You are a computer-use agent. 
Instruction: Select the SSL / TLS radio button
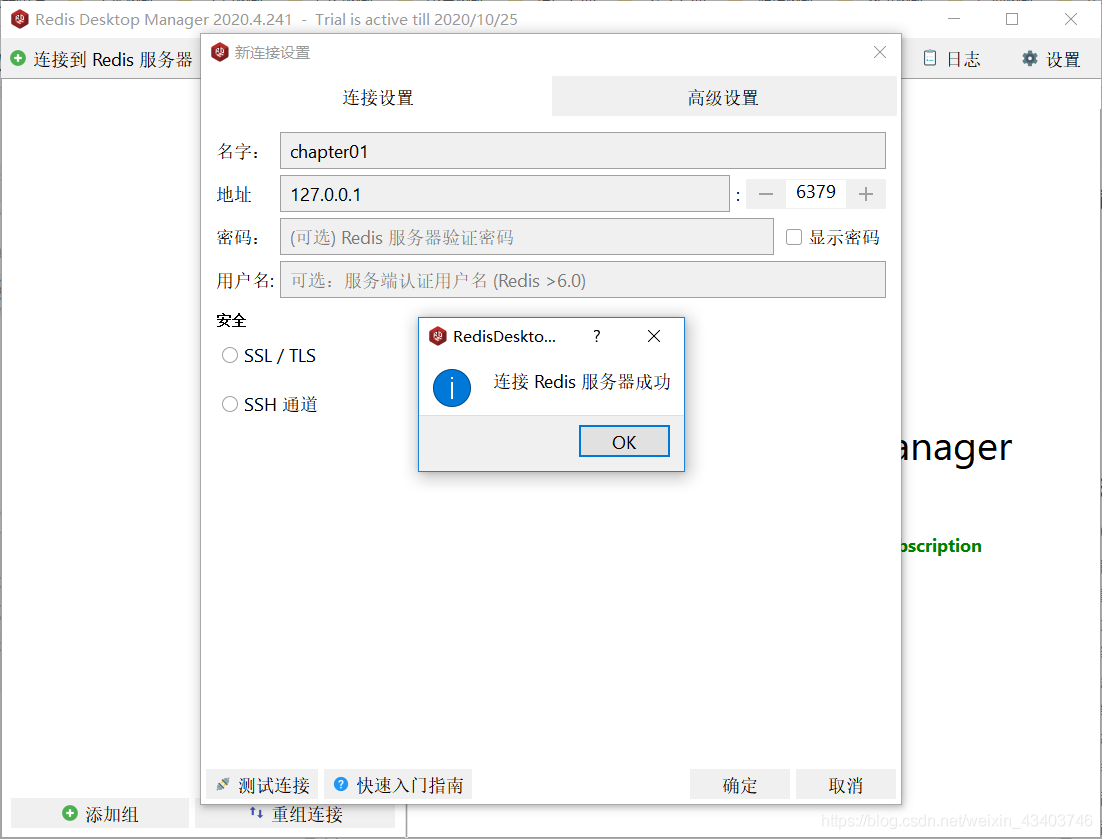(229, 355)
